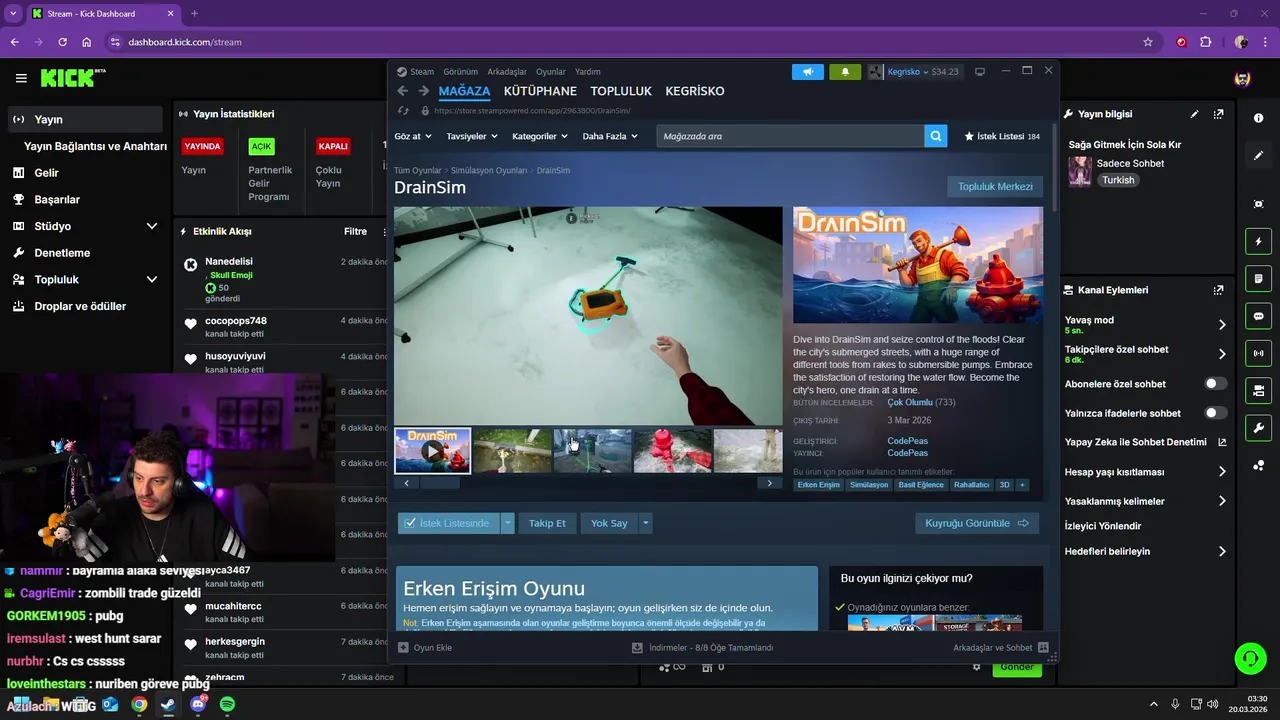Click the Steam announcements megaphone icon
The image size is (1280, 720).
click(x=808, y=72)
